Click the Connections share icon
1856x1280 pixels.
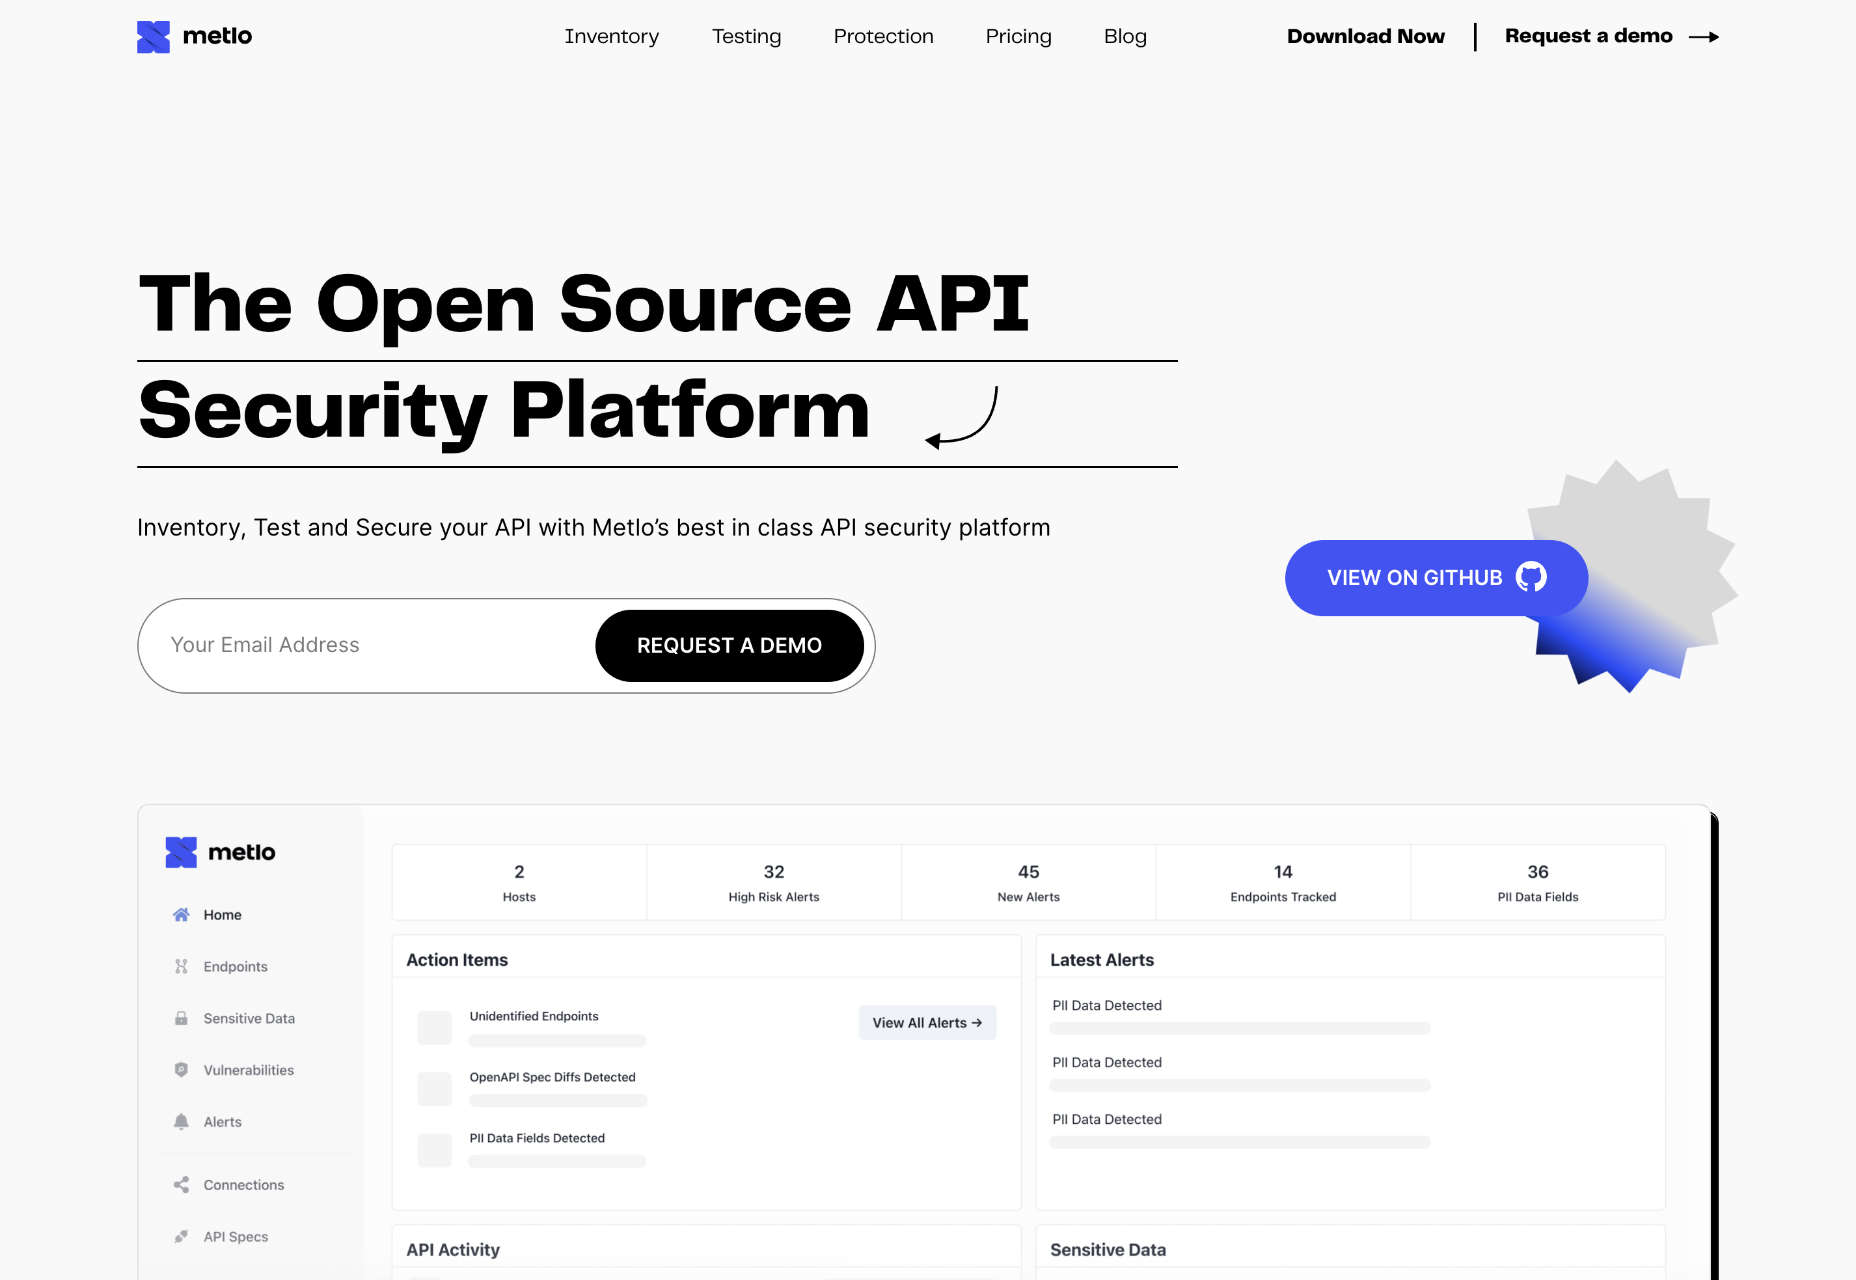pyautogui.click(x=181, y=1185)
